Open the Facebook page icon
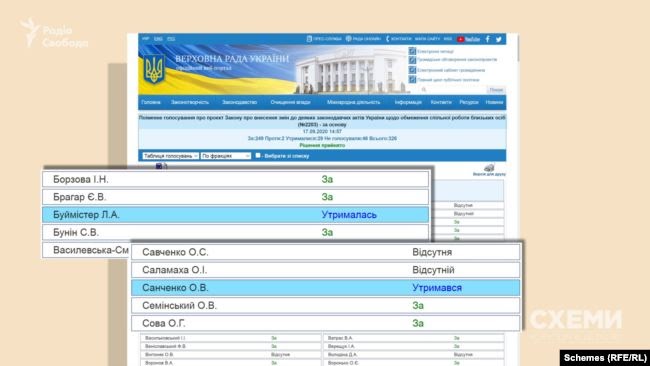The width and height of the screenshot is (650, 366). (x=488, y=39)
